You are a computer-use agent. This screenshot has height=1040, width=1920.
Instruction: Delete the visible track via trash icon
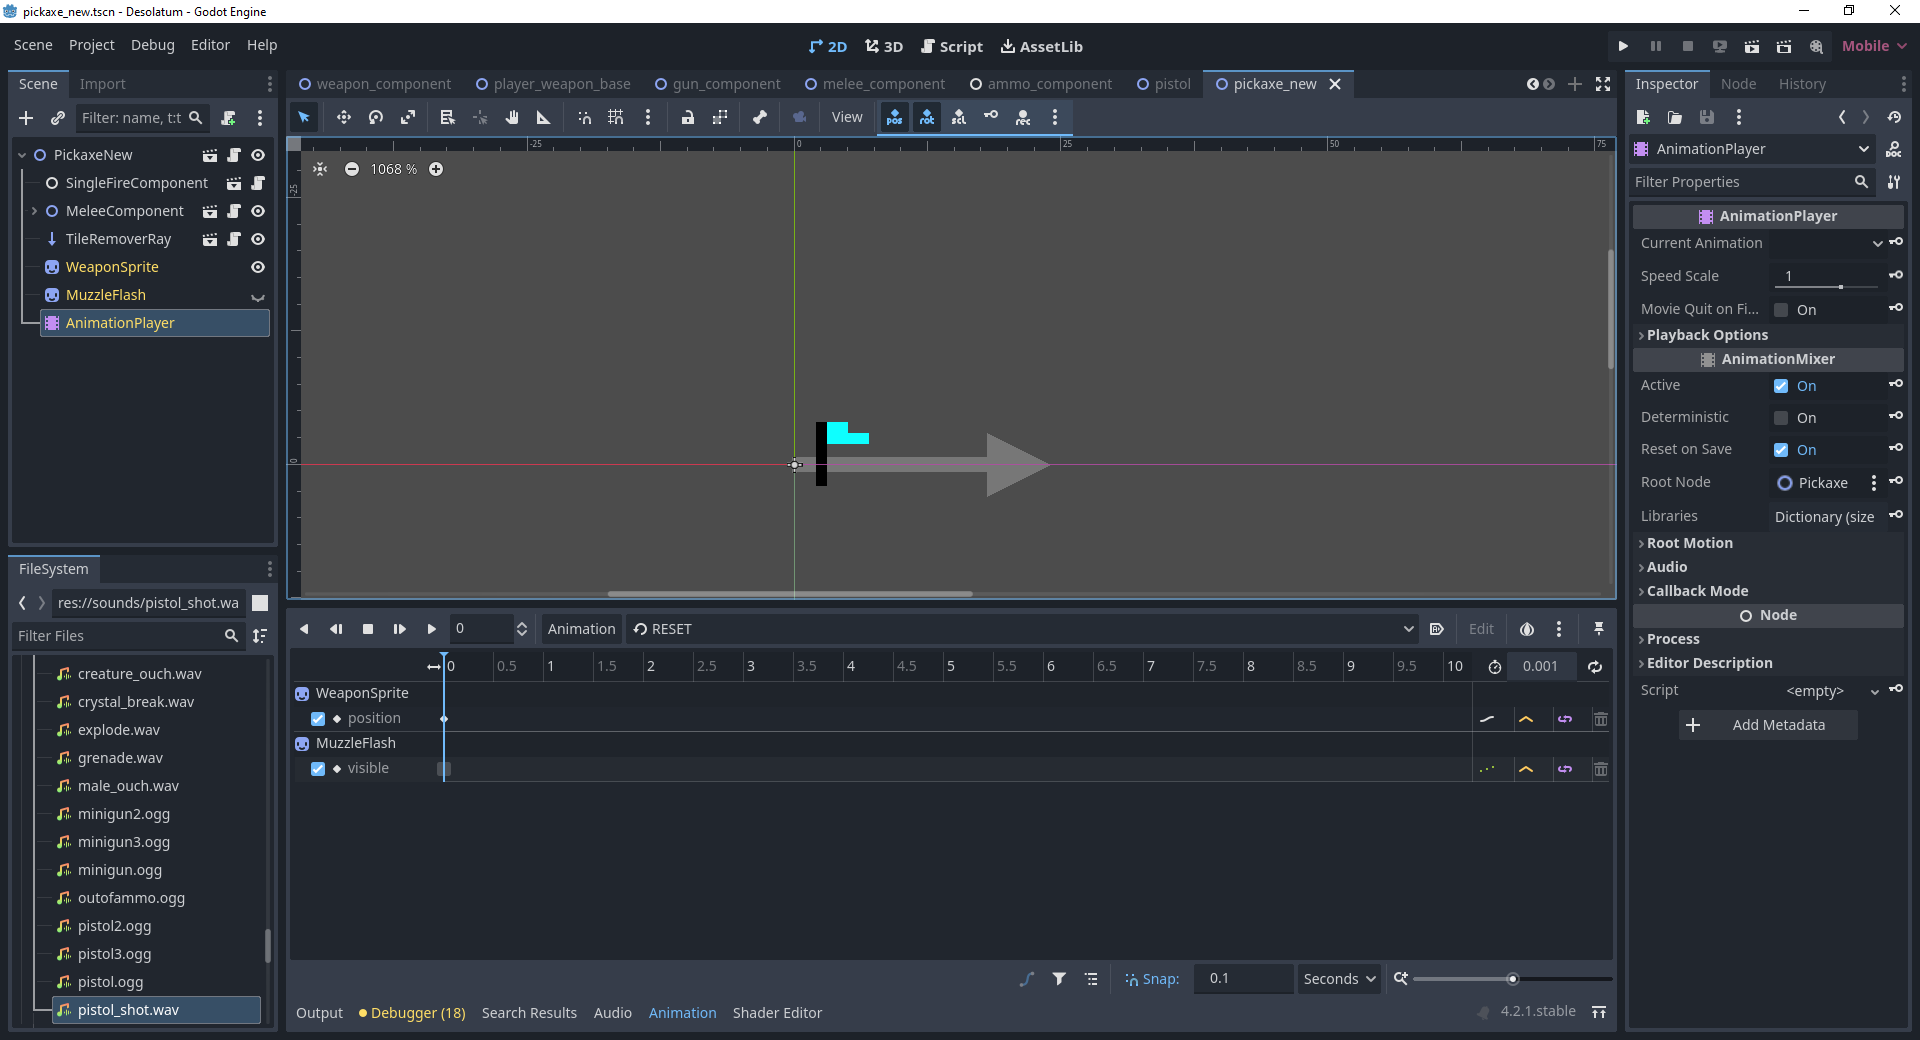tap(1601, 768)
